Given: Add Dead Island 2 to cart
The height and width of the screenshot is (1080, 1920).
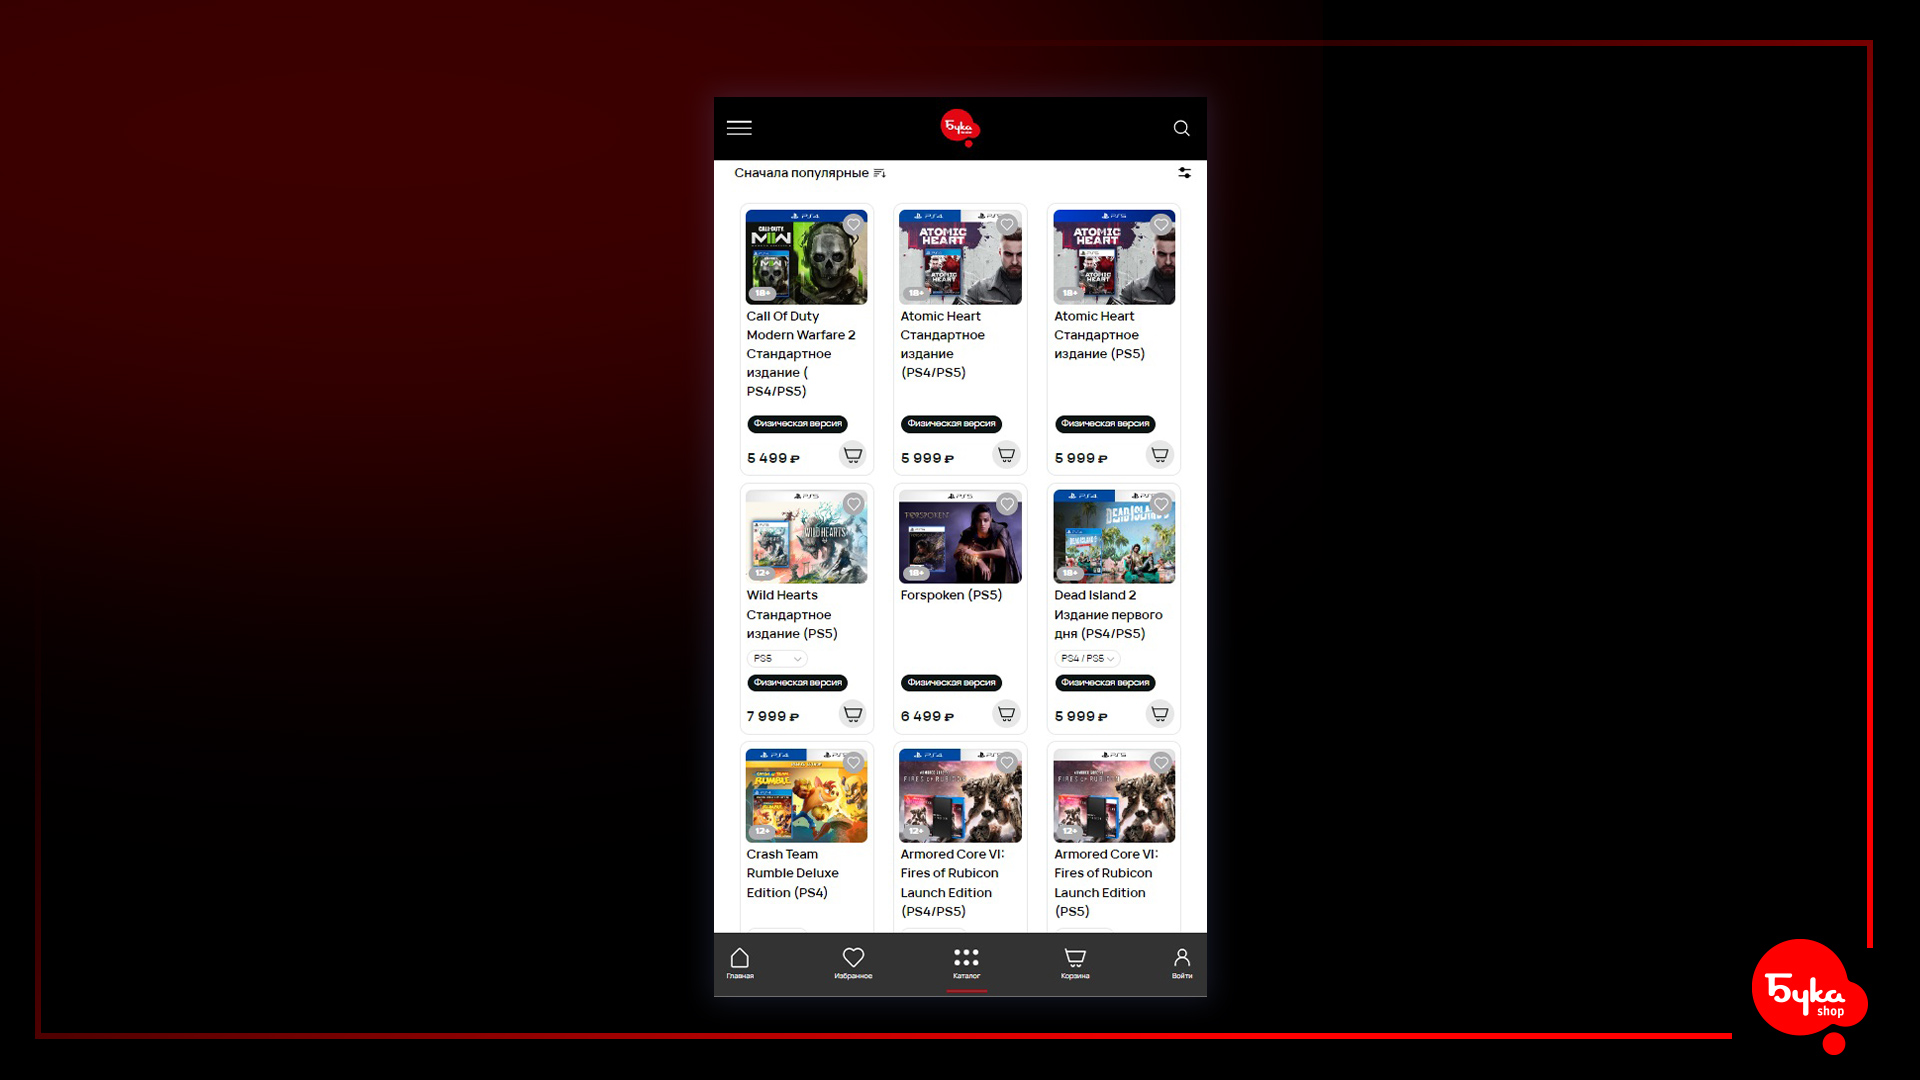Looking at the screenshot, I should pyautogui.click(x=1160, y=714).
